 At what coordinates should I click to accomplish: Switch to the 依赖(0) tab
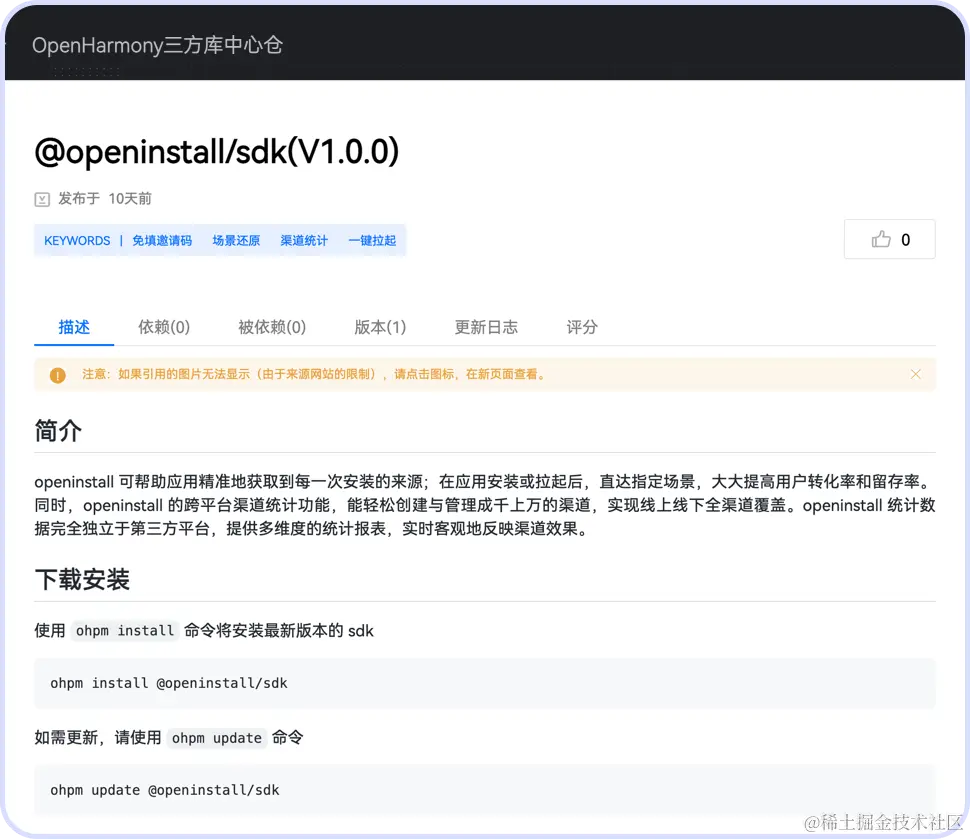click(164, 327)
